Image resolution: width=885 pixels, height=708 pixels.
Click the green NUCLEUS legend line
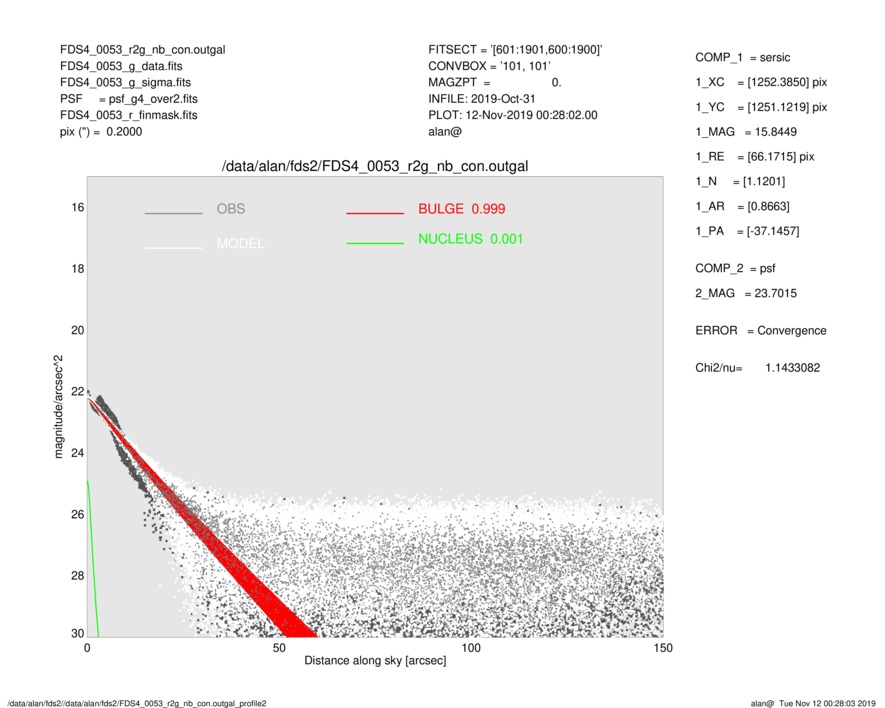(375, 243)
